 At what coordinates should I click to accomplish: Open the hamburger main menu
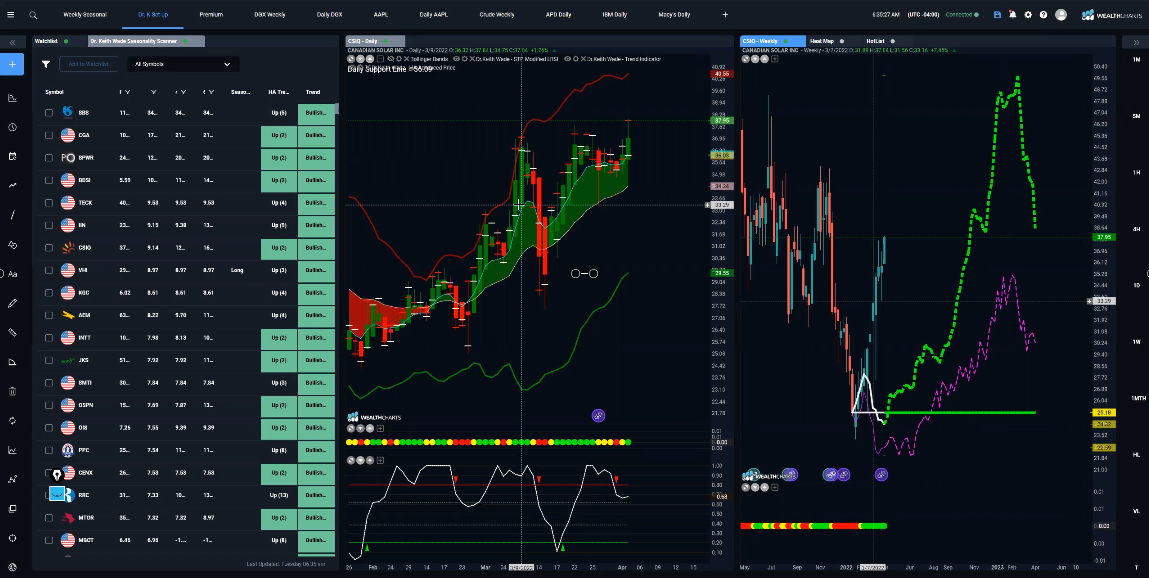(x=12, y=15)
